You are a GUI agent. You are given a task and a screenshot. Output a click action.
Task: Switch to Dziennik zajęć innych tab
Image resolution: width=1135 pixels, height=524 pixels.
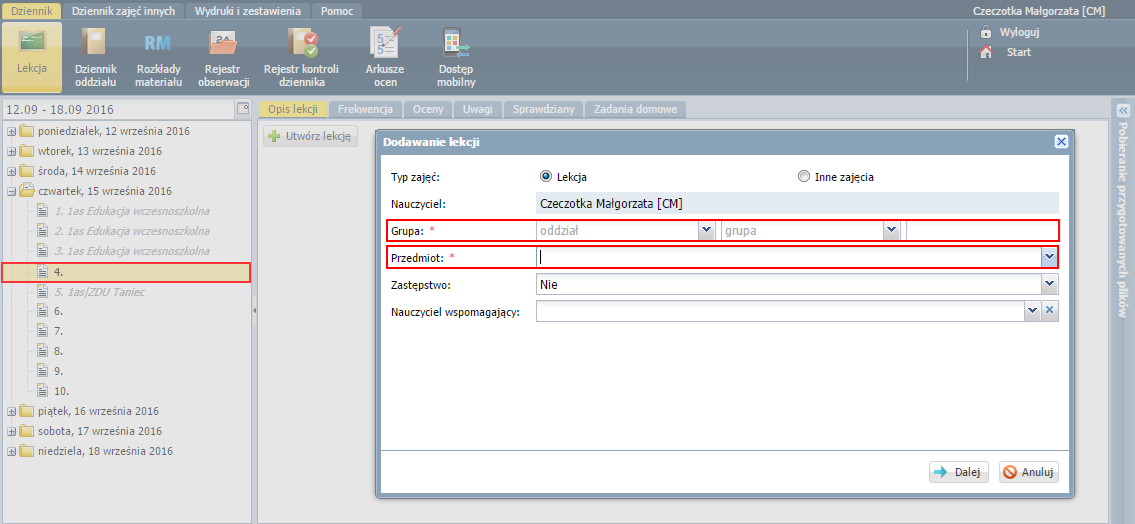[124, 11]
